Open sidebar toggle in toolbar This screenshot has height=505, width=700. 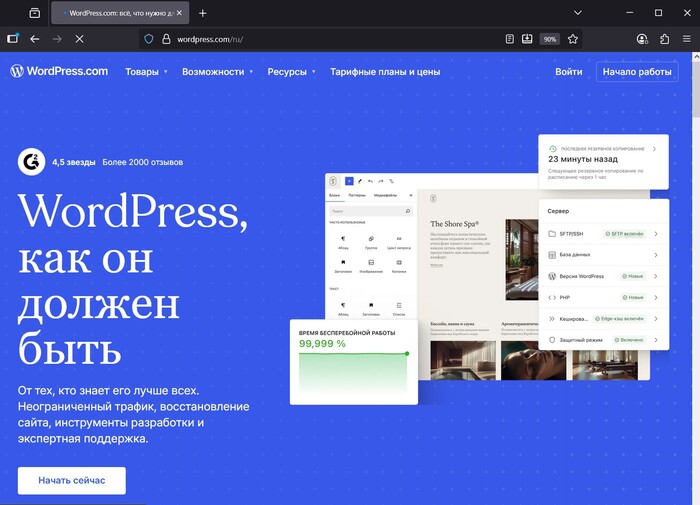click(13, 39)
